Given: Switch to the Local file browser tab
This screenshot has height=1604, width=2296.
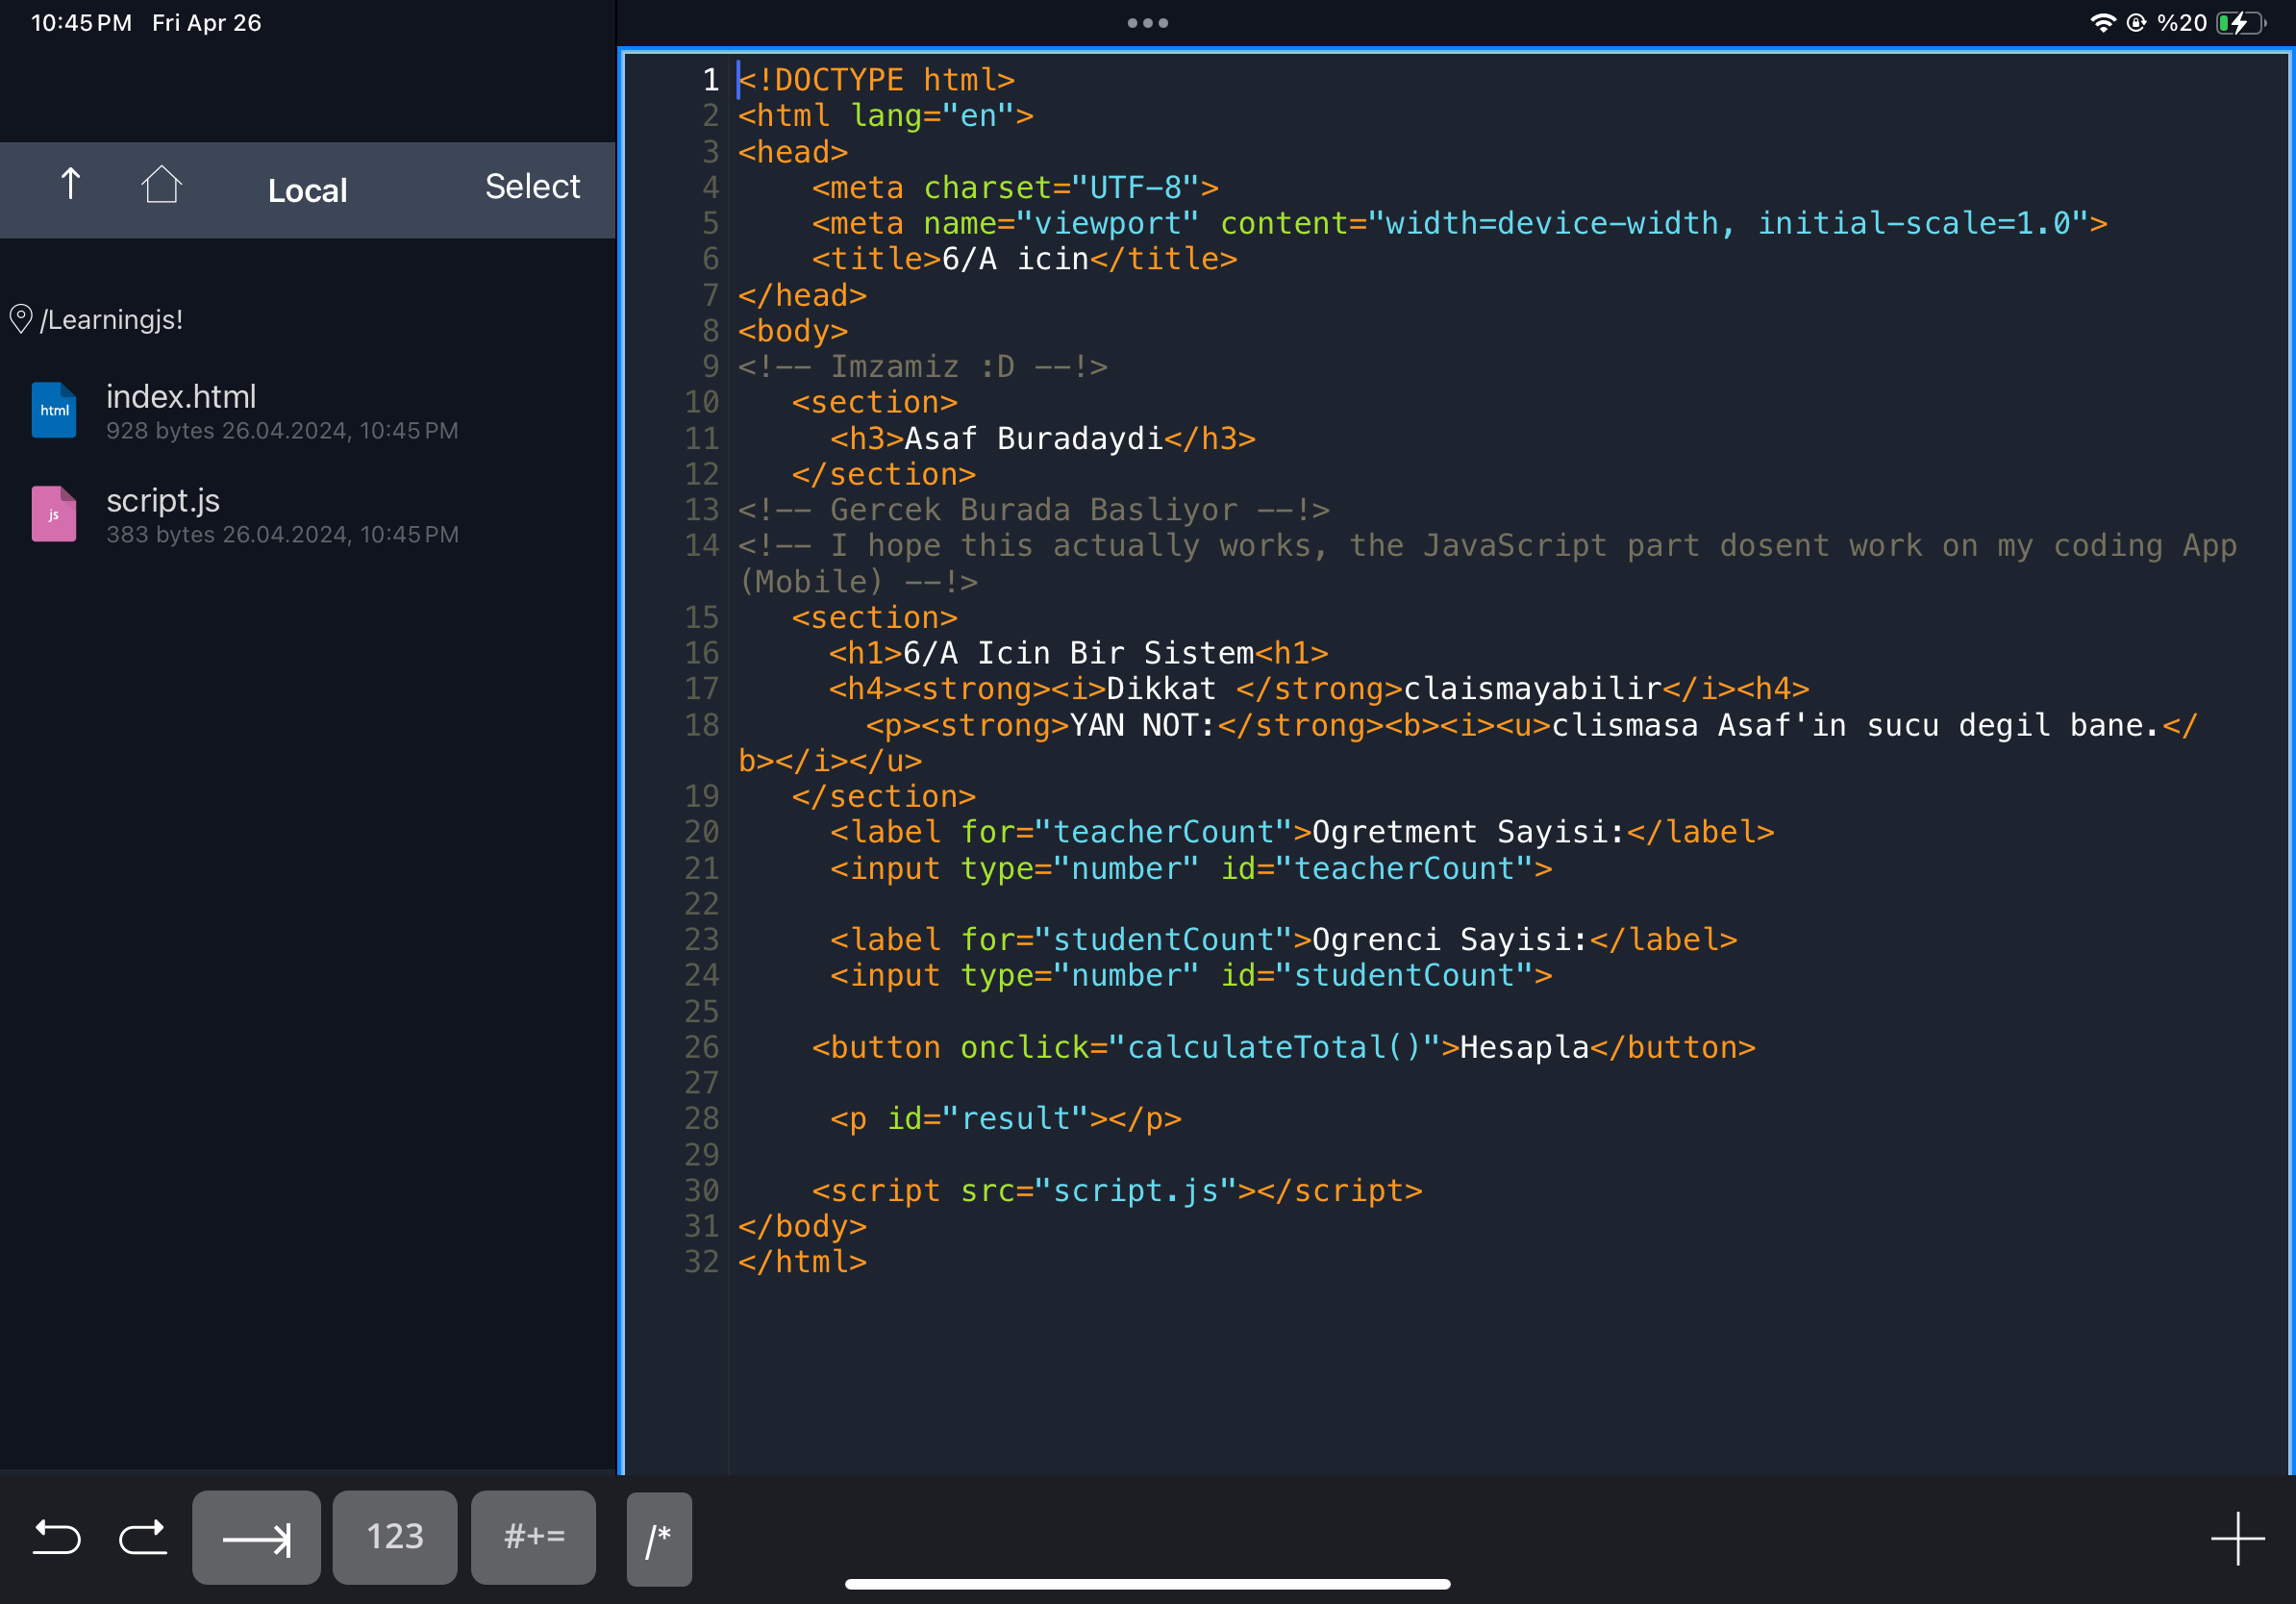Looking at the screenshot, I should coord(307,190).
